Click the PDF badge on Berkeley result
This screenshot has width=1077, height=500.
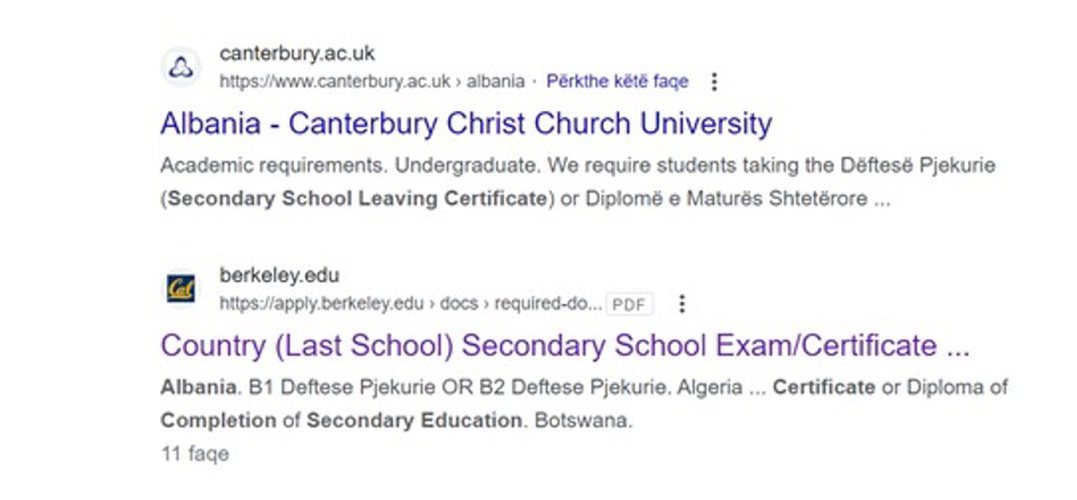(629, 304)
